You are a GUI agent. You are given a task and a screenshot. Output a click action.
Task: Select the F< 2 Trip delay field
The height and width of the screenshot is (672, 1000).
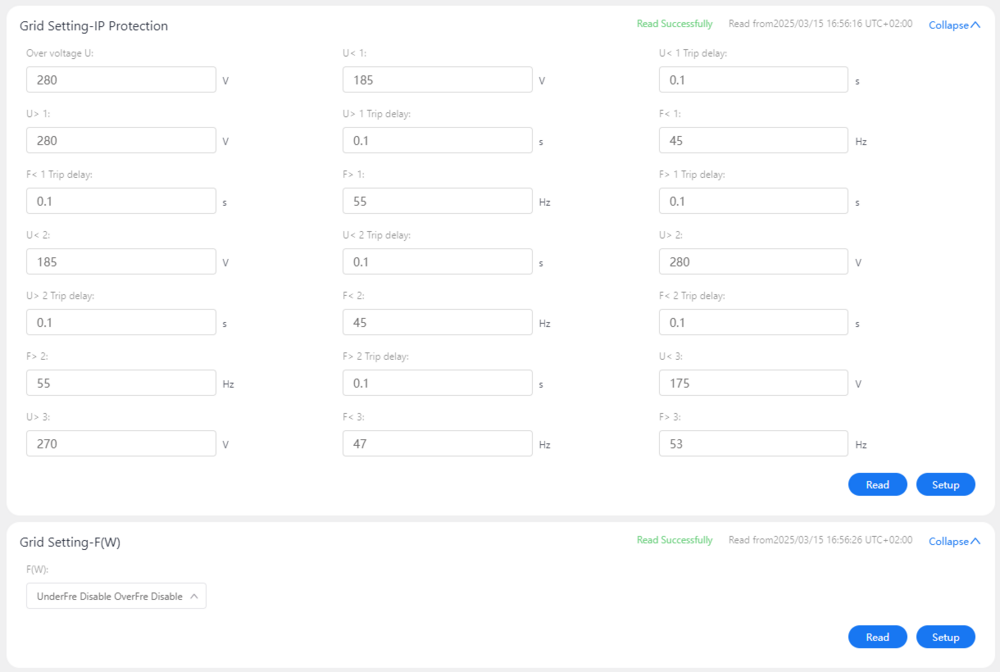(753, 322)
